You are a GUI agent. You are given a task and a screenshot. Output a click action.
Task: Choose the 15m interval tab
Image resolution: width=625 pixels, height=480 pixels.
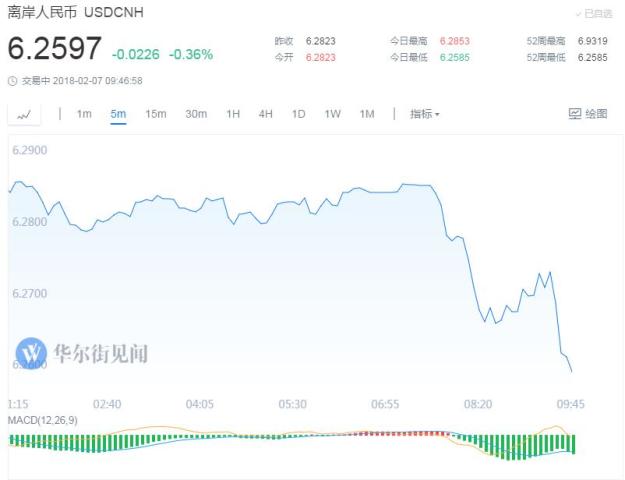[155, 114]
